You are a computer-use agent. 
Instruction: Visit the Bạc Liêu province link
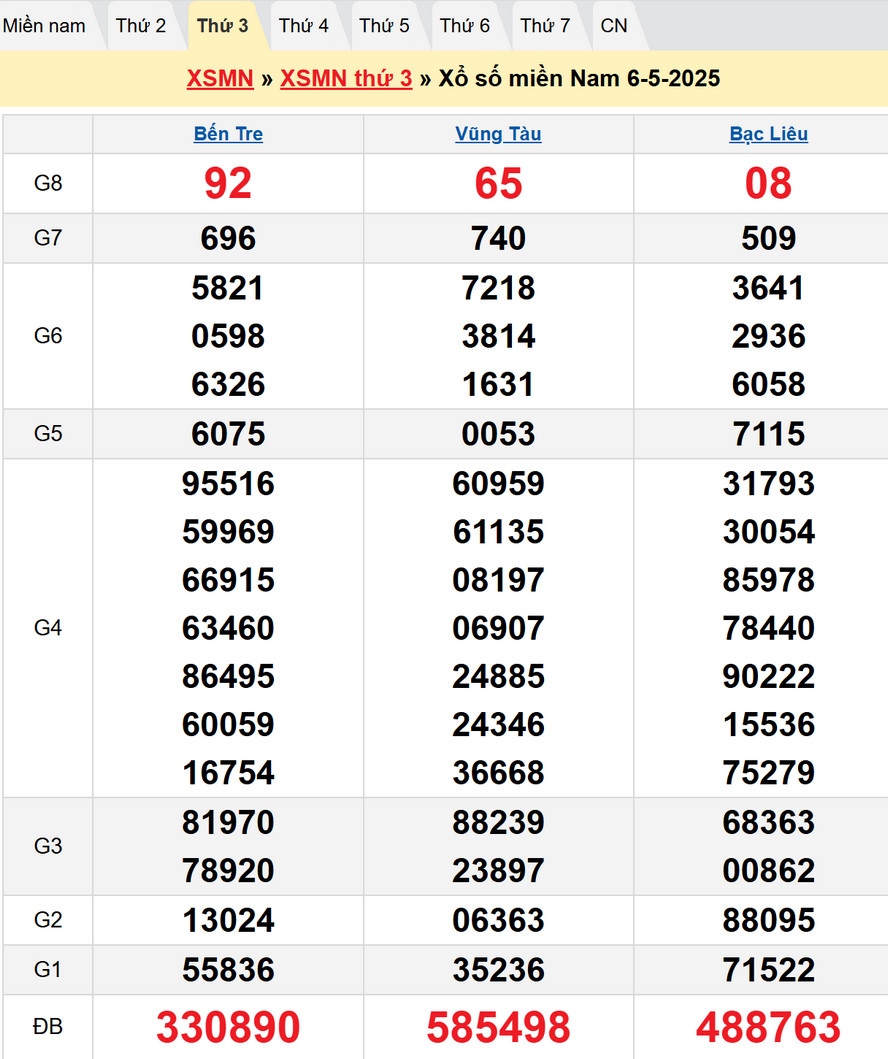pyautogui.click(x=768, y=134)
